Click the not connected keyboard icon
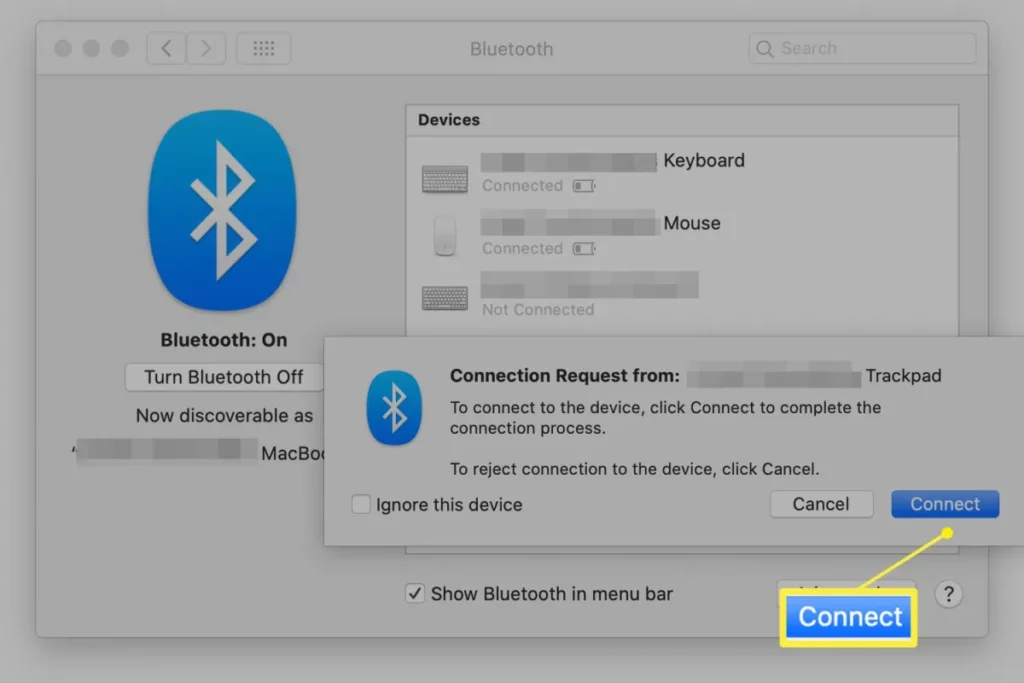Image resolution: width=1024 pixels, height=683 pixels. (x=445, y=298)
